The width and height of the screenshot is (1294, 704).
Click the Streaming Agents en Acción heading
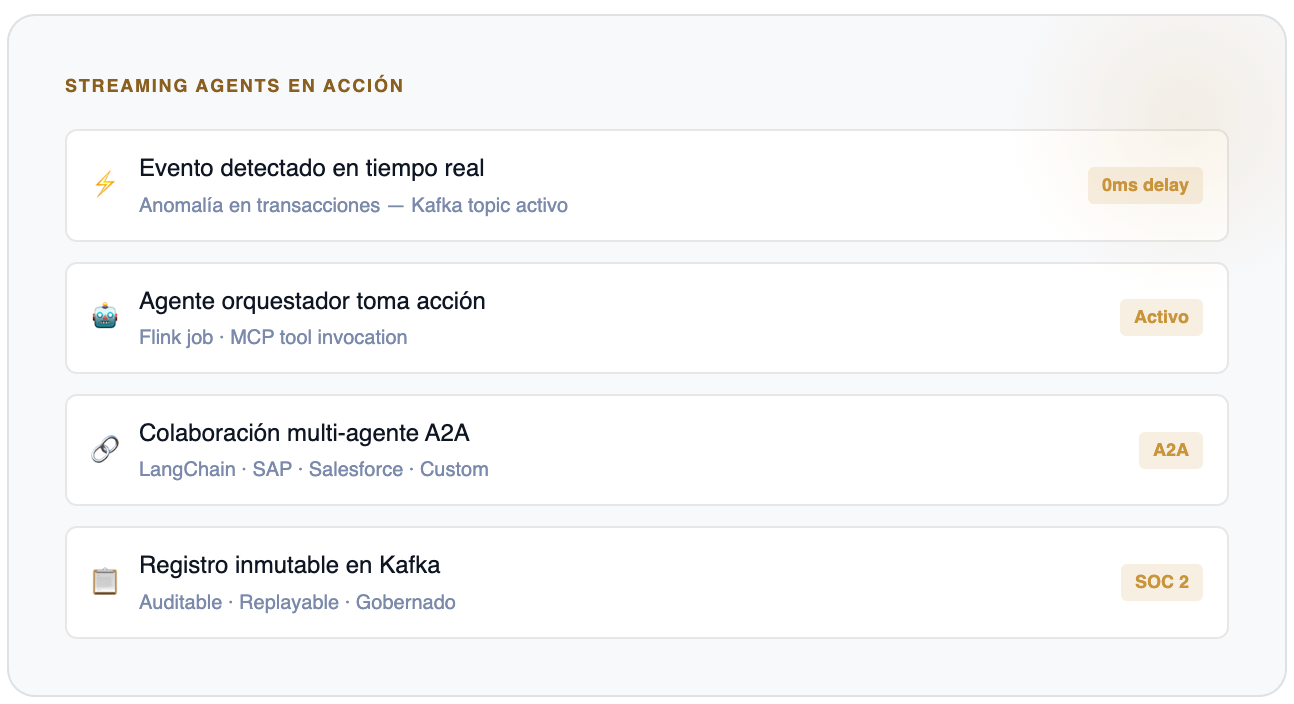coord(234,86)
